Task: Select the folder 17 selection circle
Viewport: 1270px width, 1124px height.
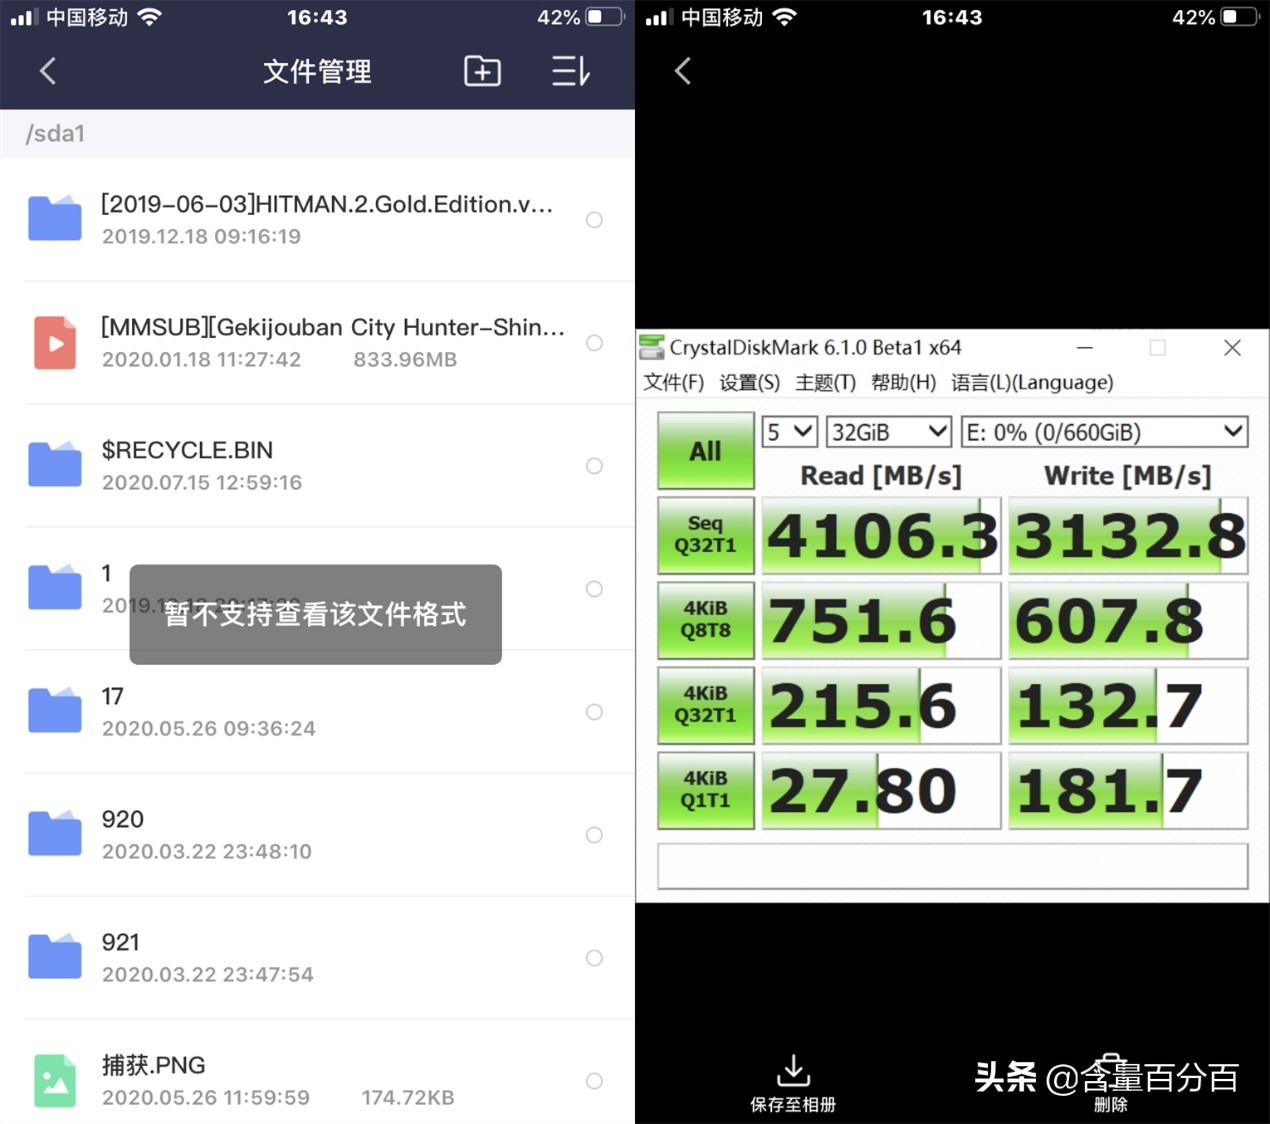Action: click(x=594, y=712)
